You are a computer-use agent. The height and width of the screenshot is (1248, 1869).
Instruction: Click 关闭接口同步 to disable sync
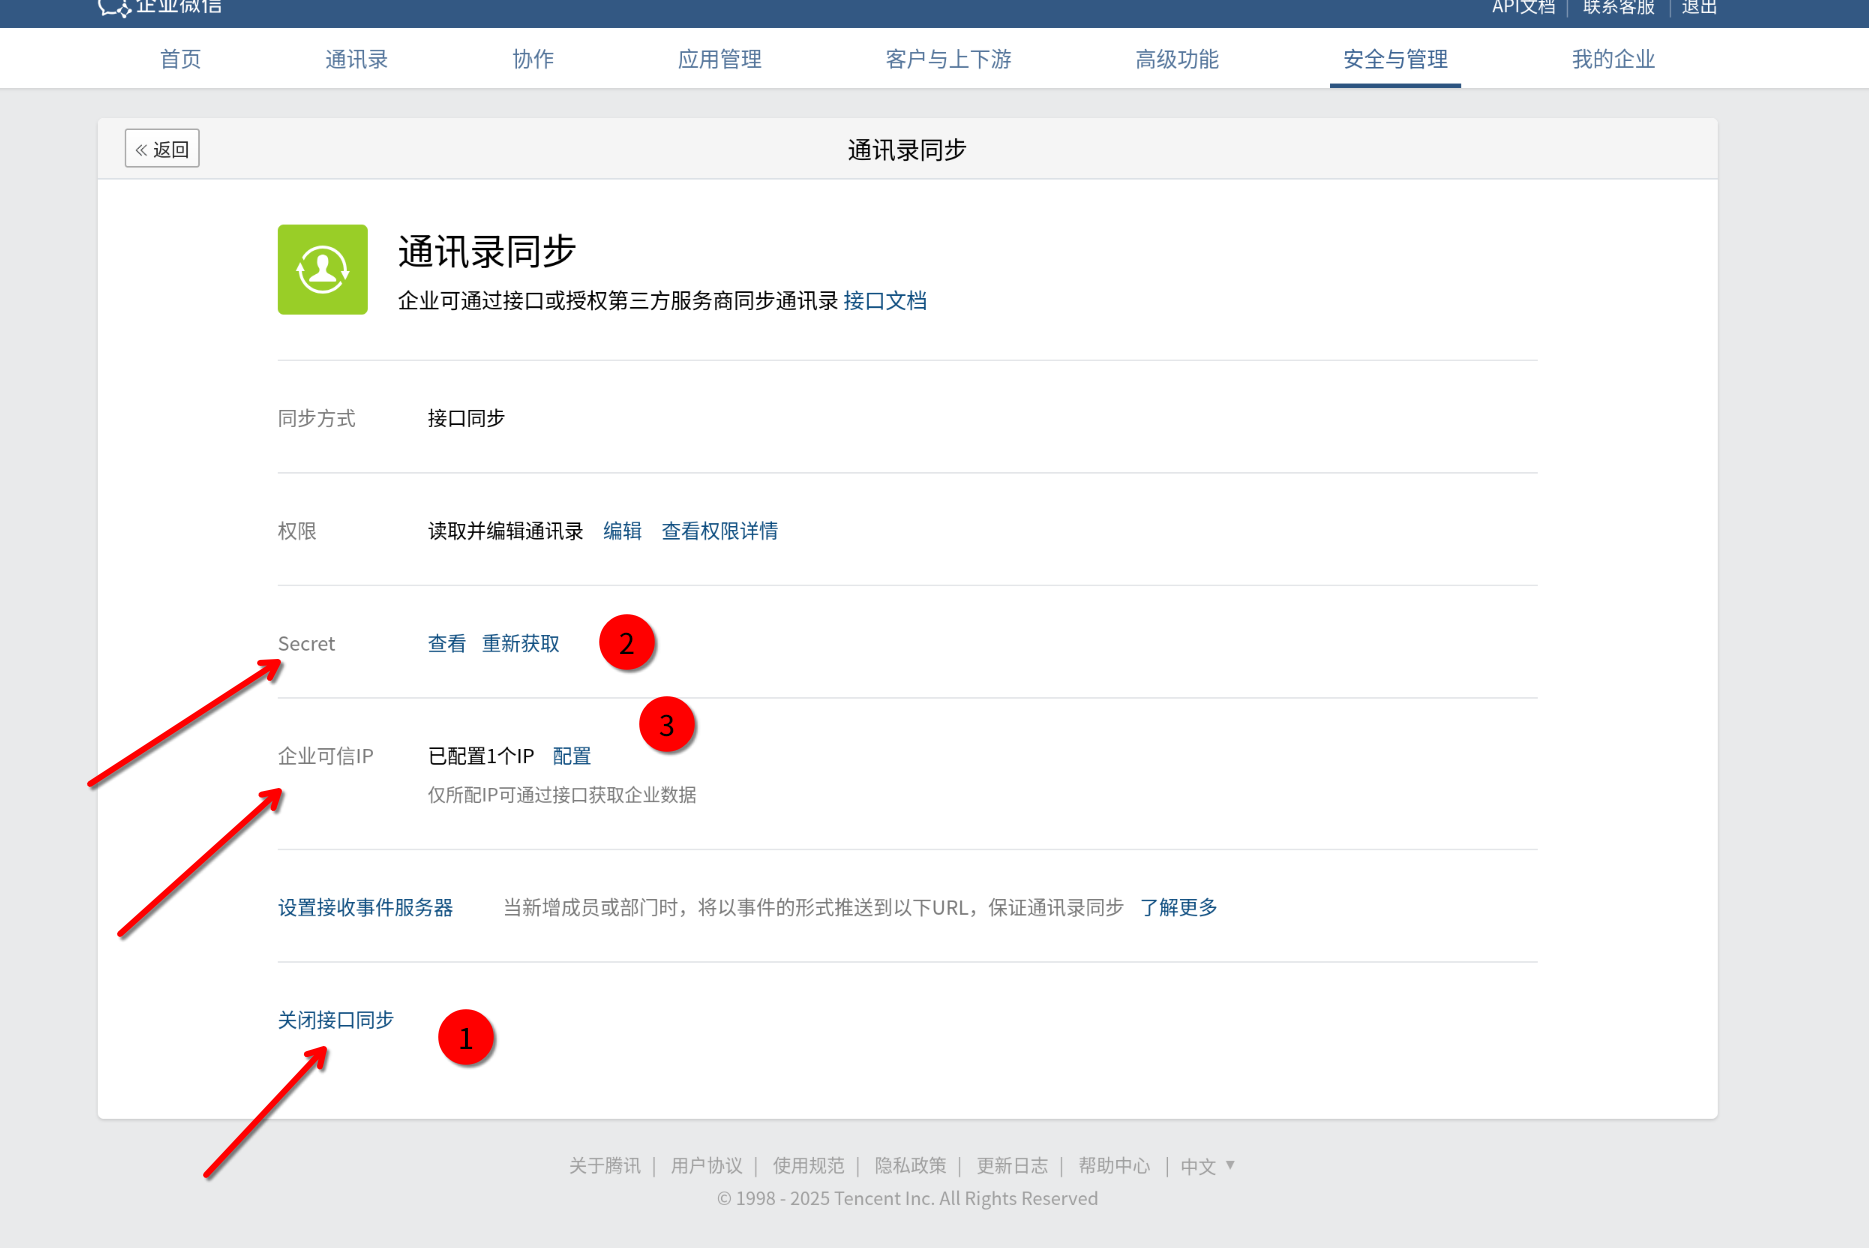point(335,1020)
